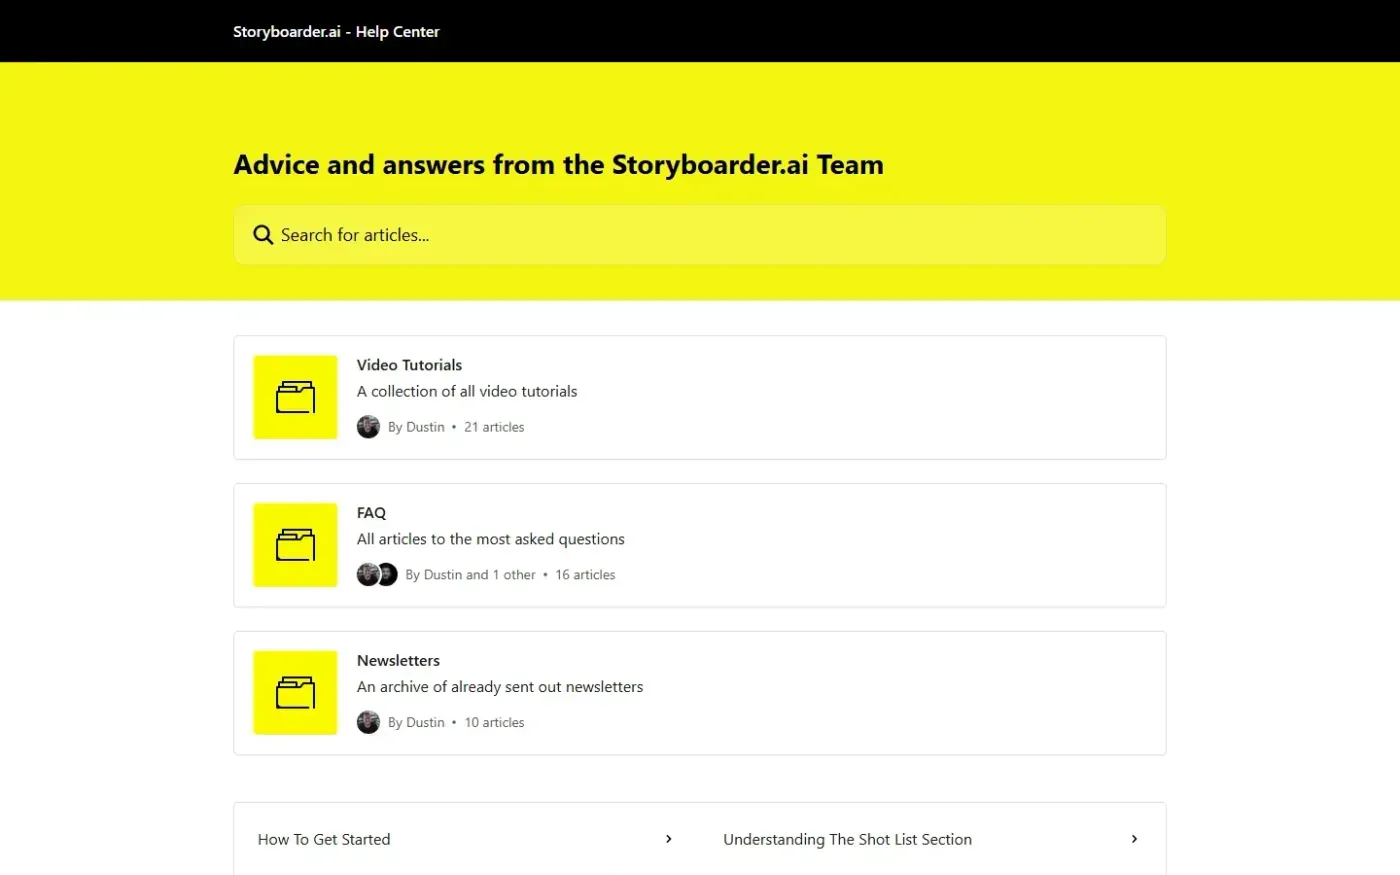Click the 'Advice and answers' page heading

tap(558, 165)
